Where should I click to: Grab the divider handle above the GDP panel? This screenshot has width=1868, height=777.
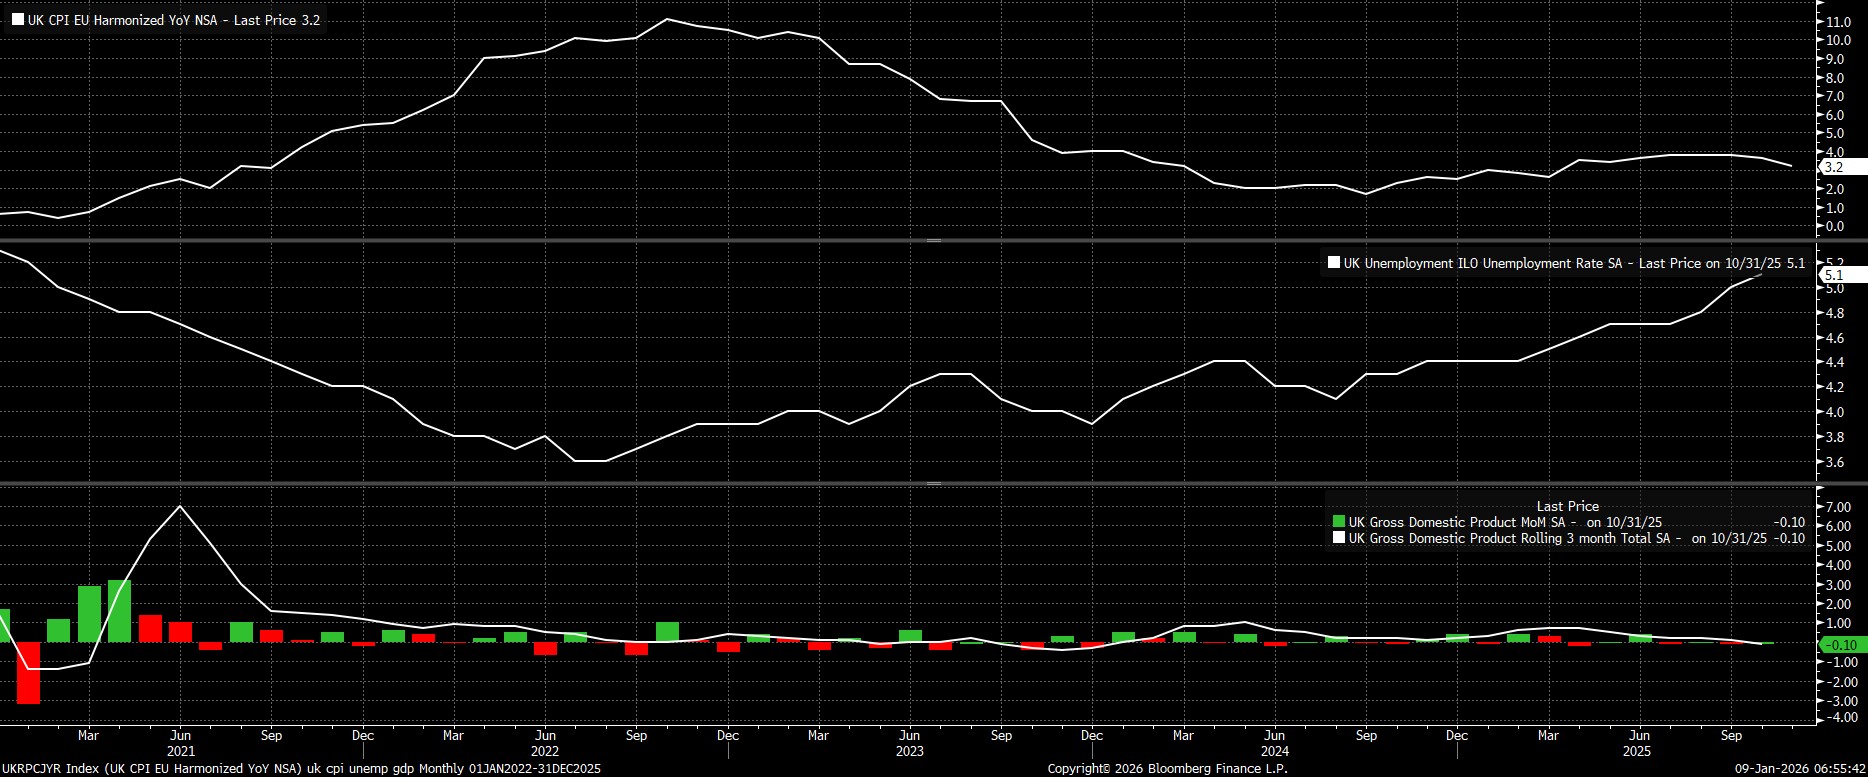pos(934,484)
